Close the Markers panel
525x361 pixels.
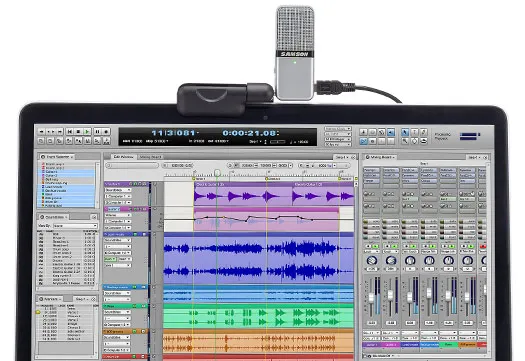[x=93, y=299]
